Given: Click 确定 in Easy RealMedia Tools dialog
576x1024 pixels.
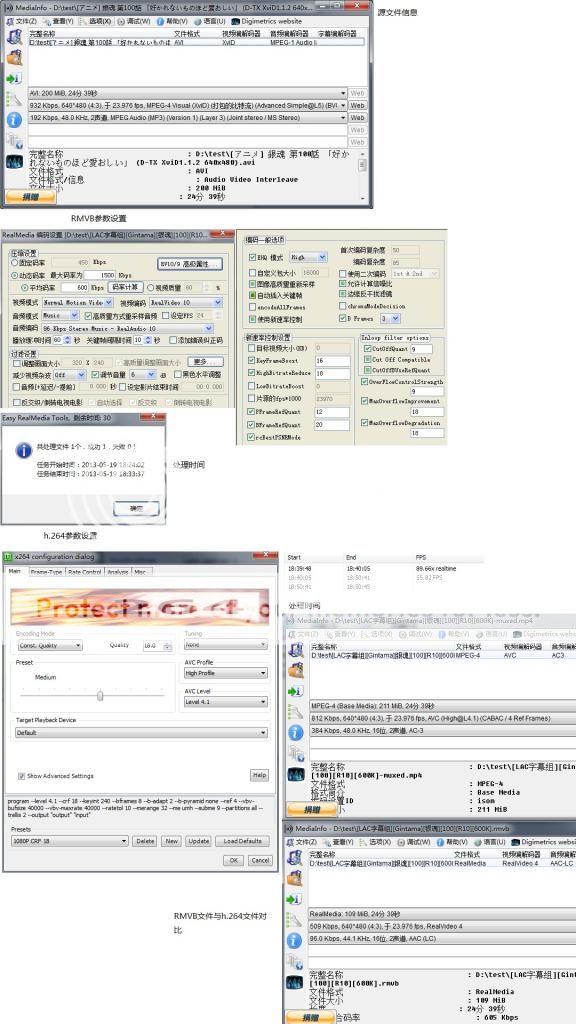Looking at the screenshot, I should pyautogui.click(x=136, y=507).
